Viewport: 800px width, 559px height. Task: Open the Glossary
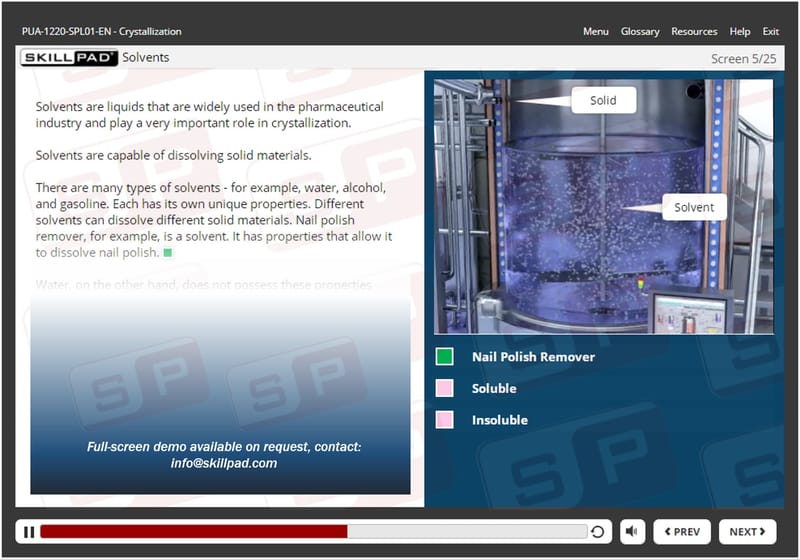point(639,31)
